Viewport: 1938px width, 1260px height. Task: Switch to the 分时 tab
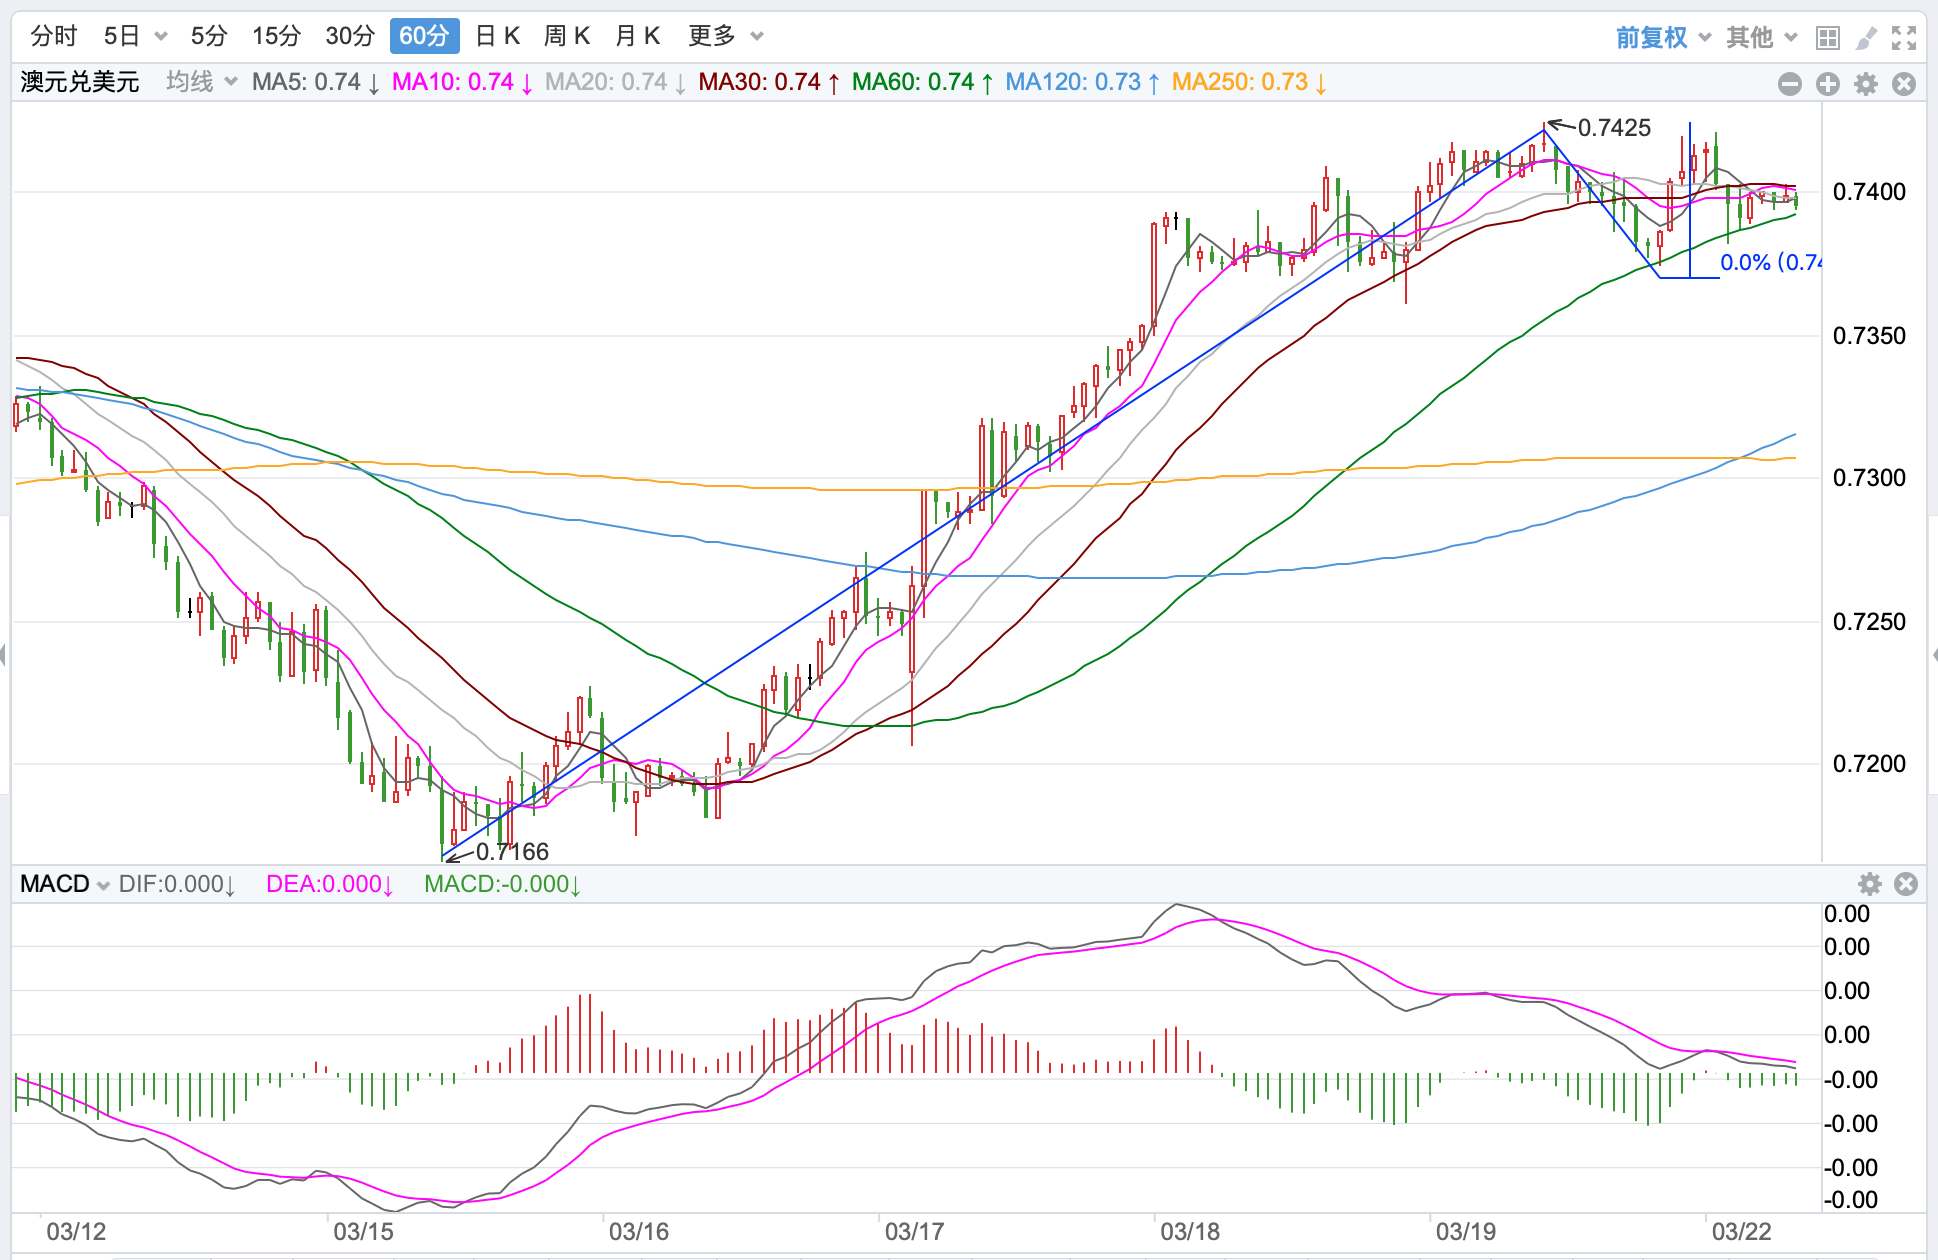click(x=53, y=36)
